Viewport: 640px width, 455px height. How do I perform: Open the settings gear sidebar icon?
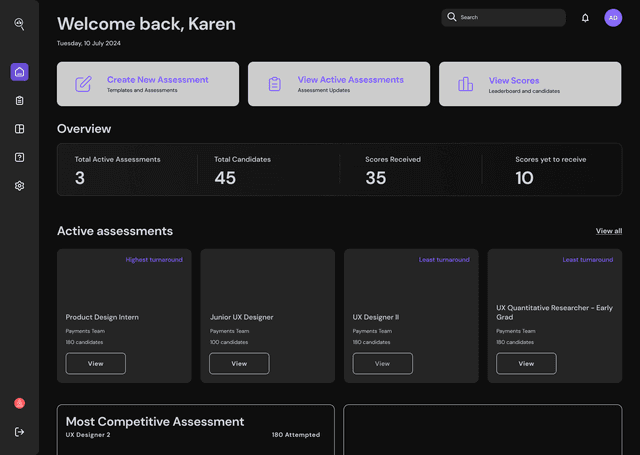19,186
